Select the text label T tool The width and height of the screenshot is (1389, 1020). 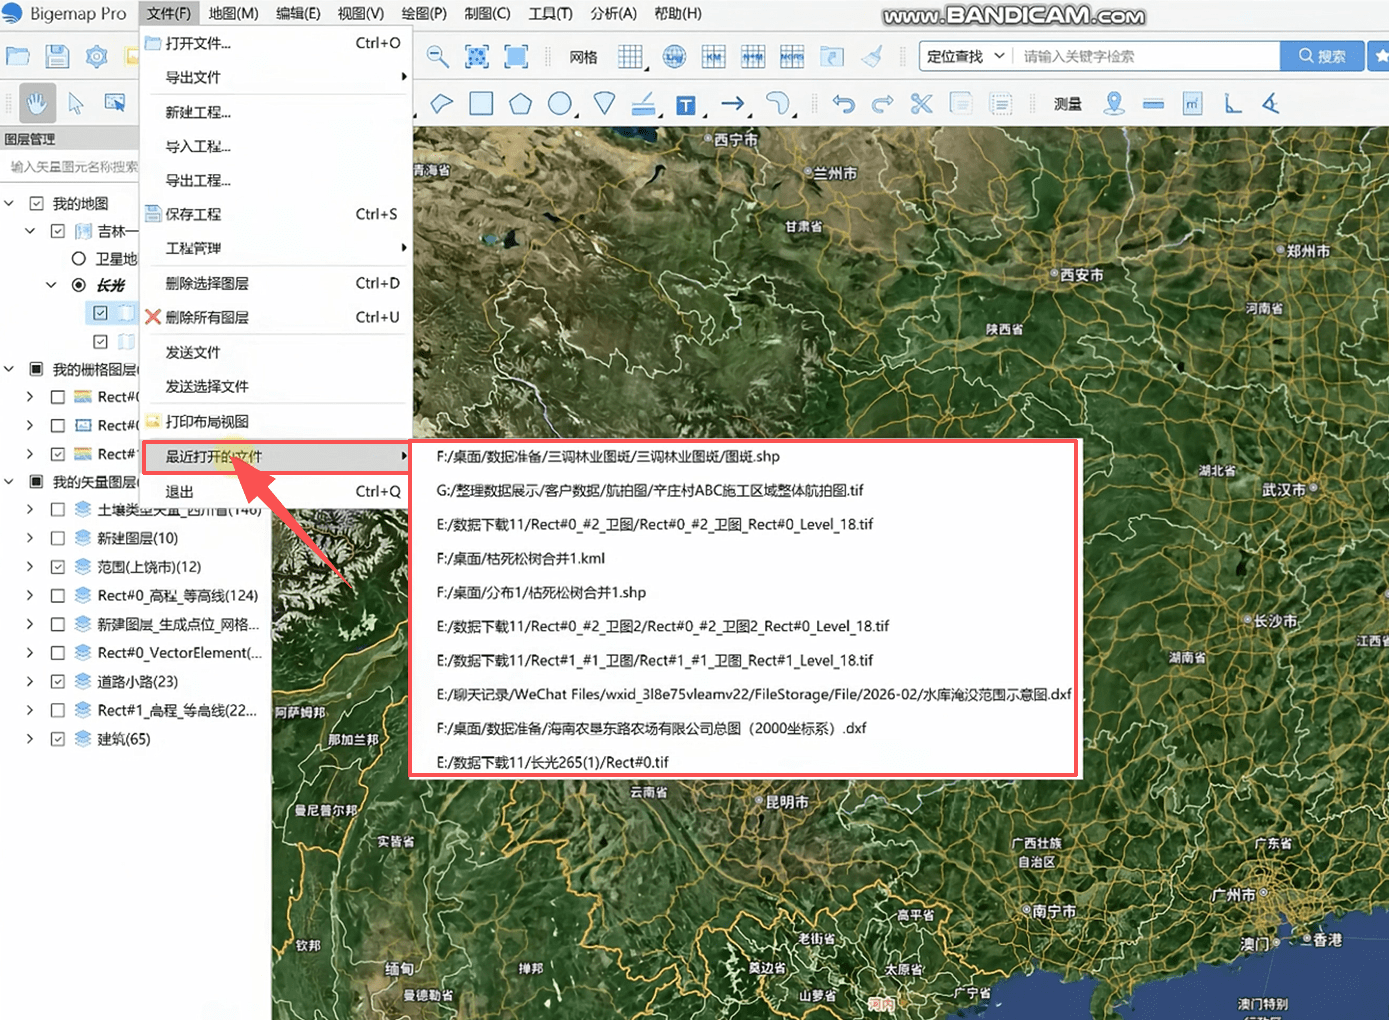coord(686,105)
